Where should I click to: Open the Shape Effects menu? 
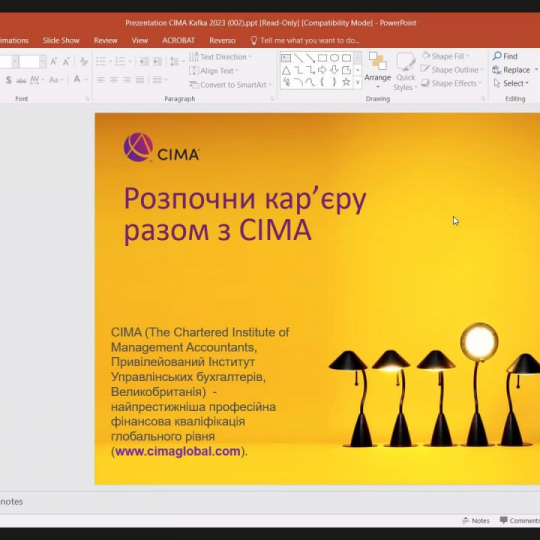pos(451,83)
